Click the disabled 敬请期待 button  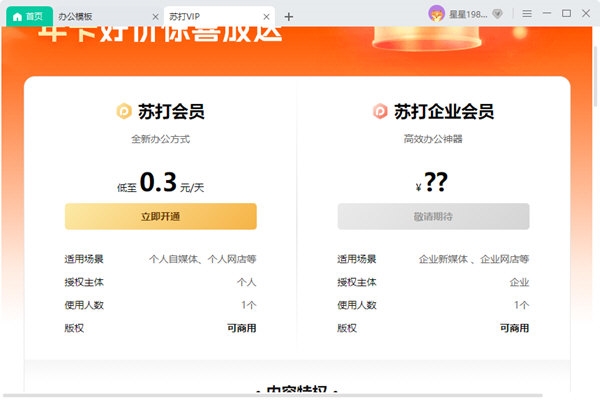[x=433, y=216]
